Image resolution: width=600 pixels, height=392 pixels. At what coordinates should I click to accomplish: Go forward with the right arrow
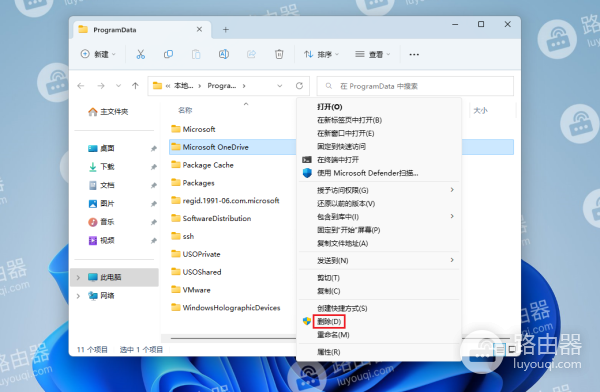coord(101,86)
